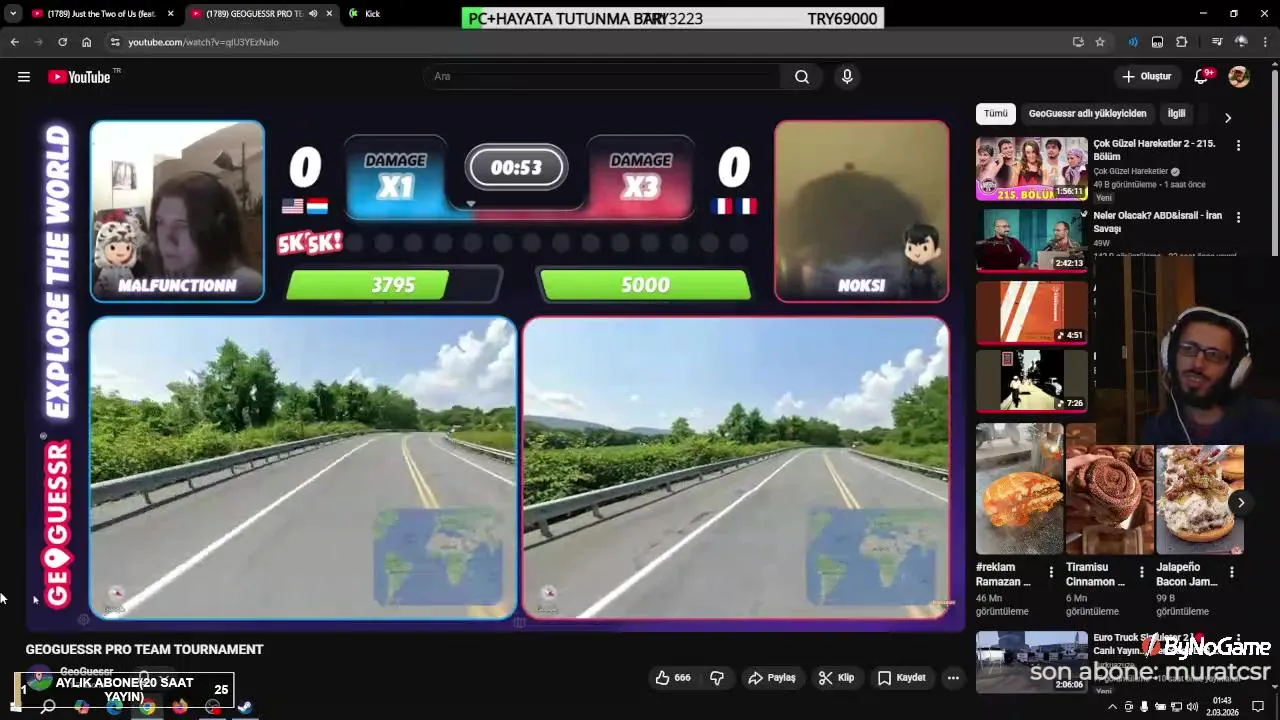Image resolution: width=1280 pixels, height=720 pixels.
Task: Open options menu for #reklam Ramazan short
Action: [1051, 572]
